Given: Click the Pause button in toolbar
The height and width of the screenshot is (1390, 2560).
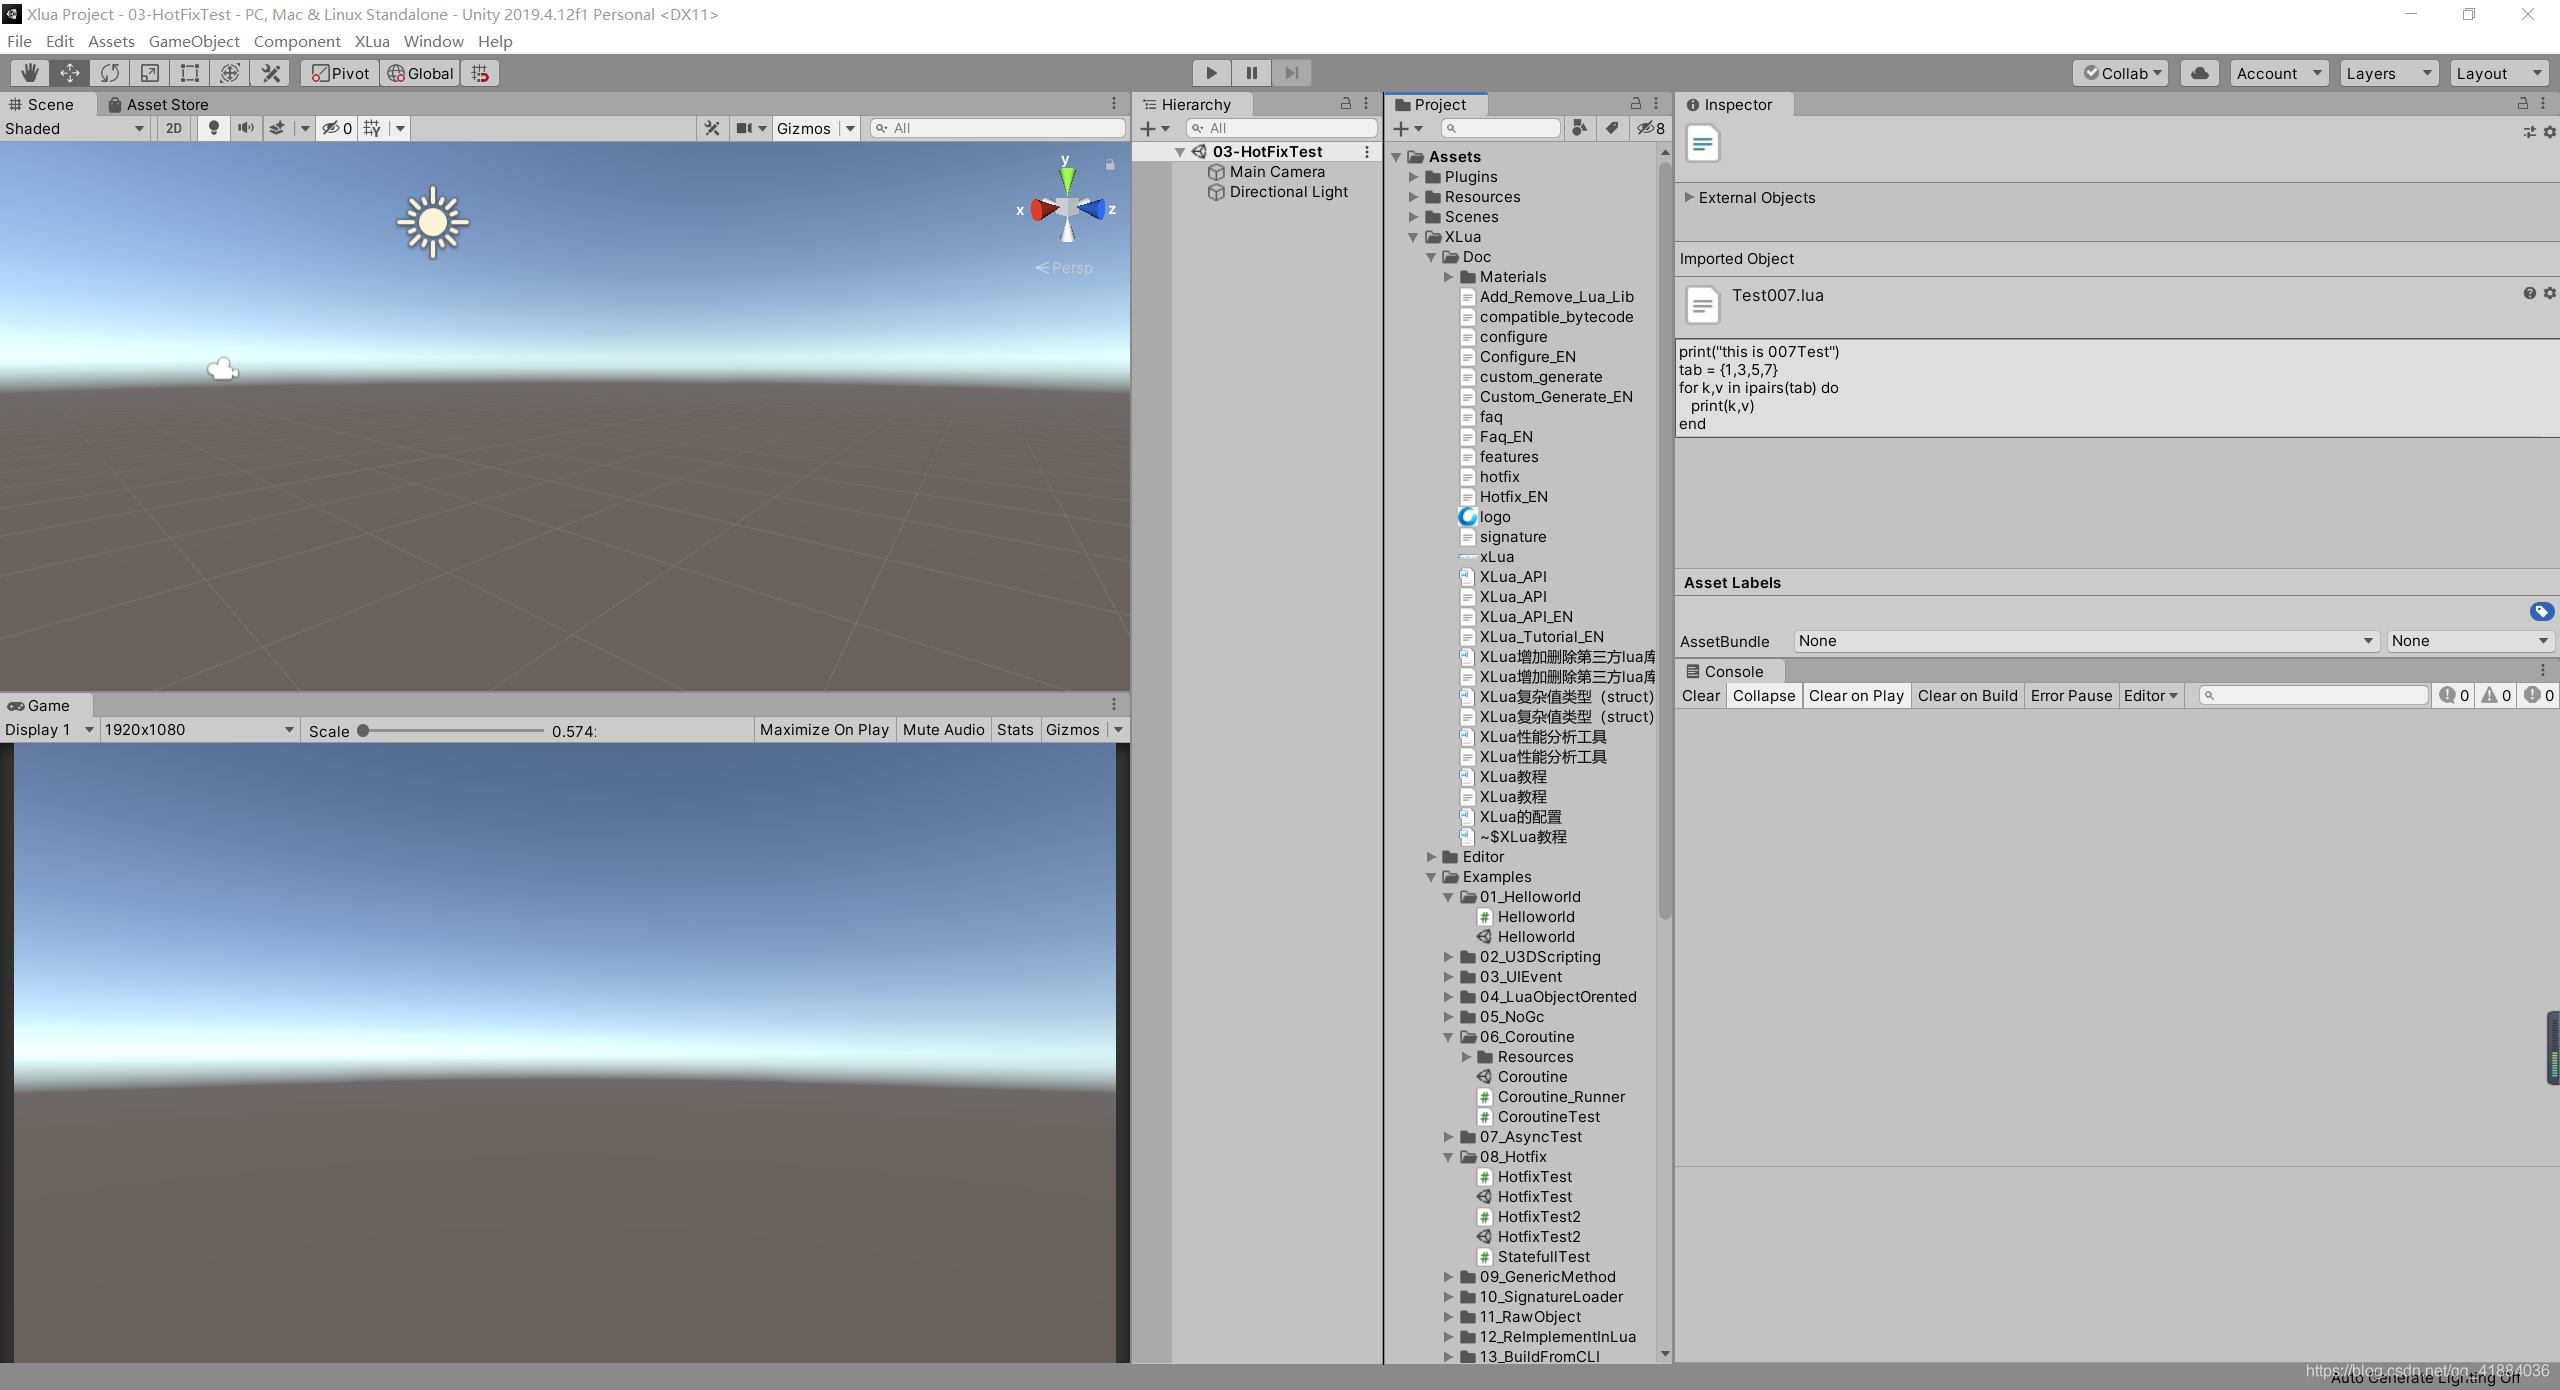Looking at the screenshot, I should pyautogui.click(x=1249, y=72).
